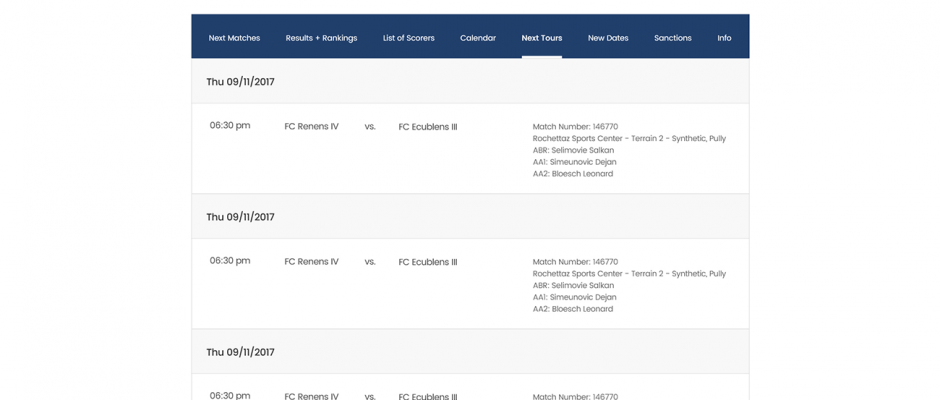Click FC Renens IV in the first match

(311, 127)
